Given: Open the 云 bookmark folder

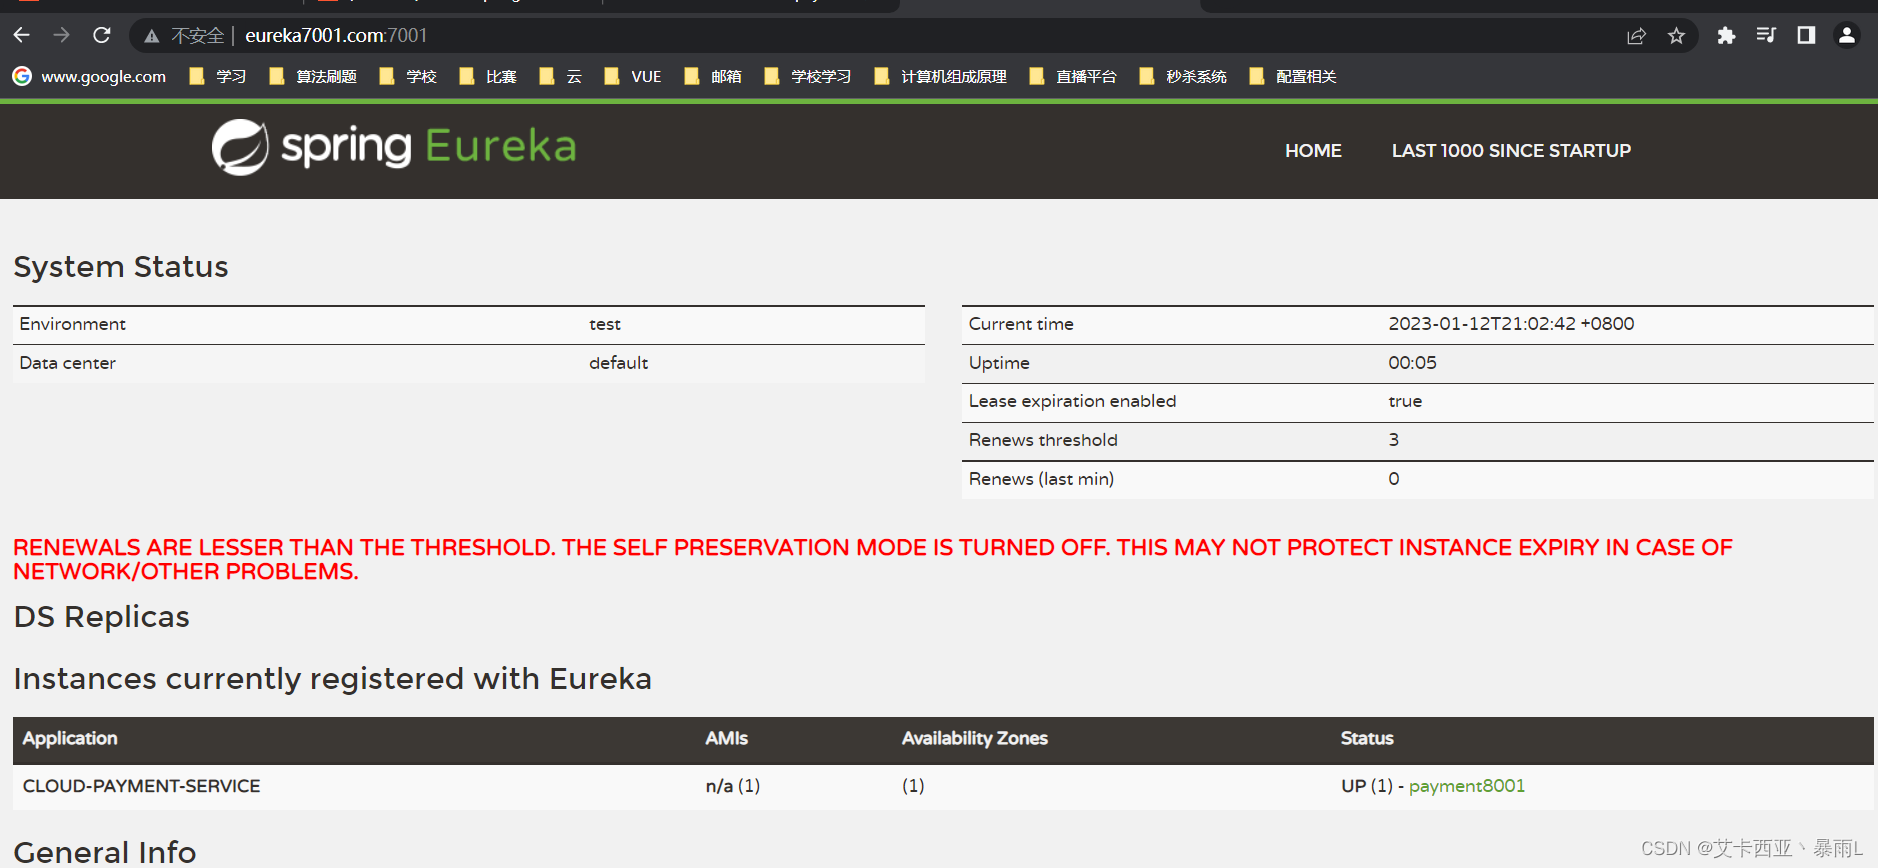Looking at the screenshot, I should (x=560, y=76).
